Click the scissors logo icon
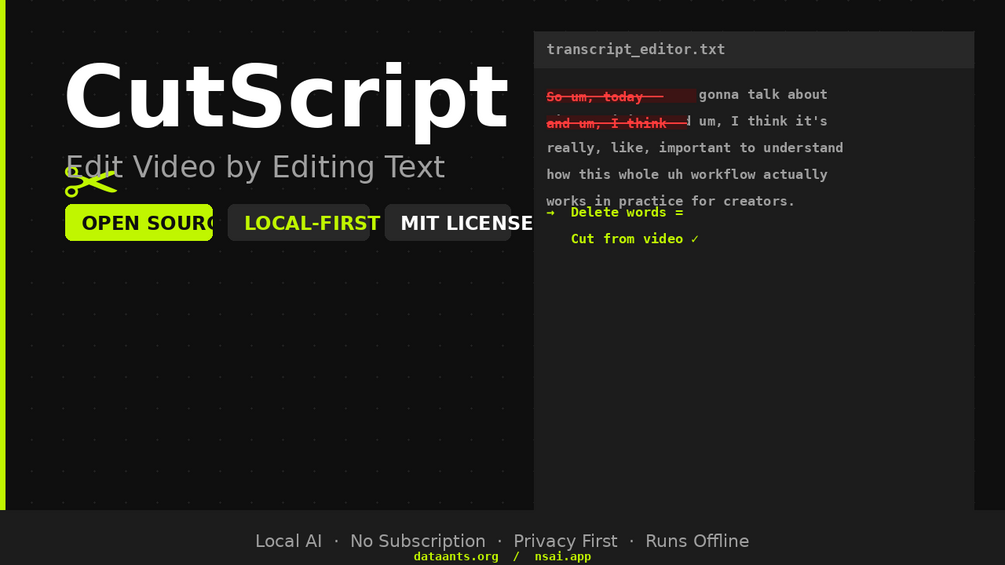 tap(91, 182)
